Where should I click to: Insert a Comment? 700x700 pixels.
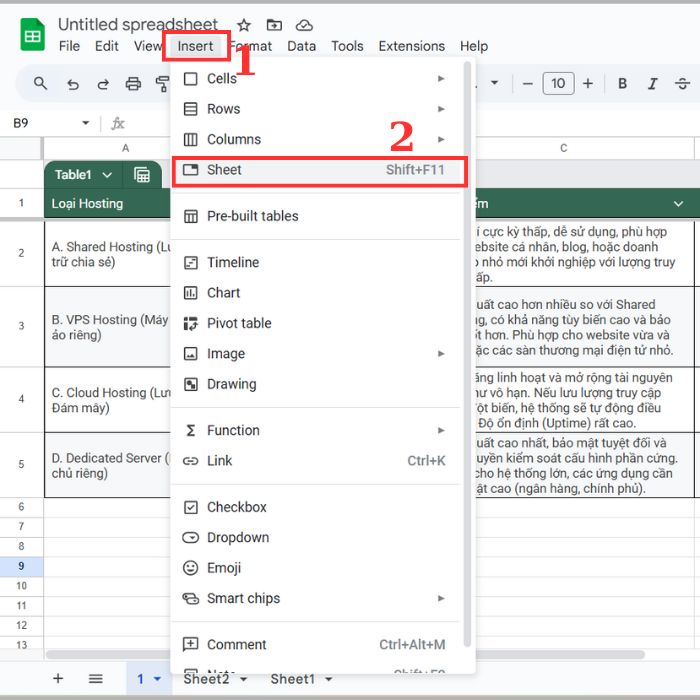[317, 645]
